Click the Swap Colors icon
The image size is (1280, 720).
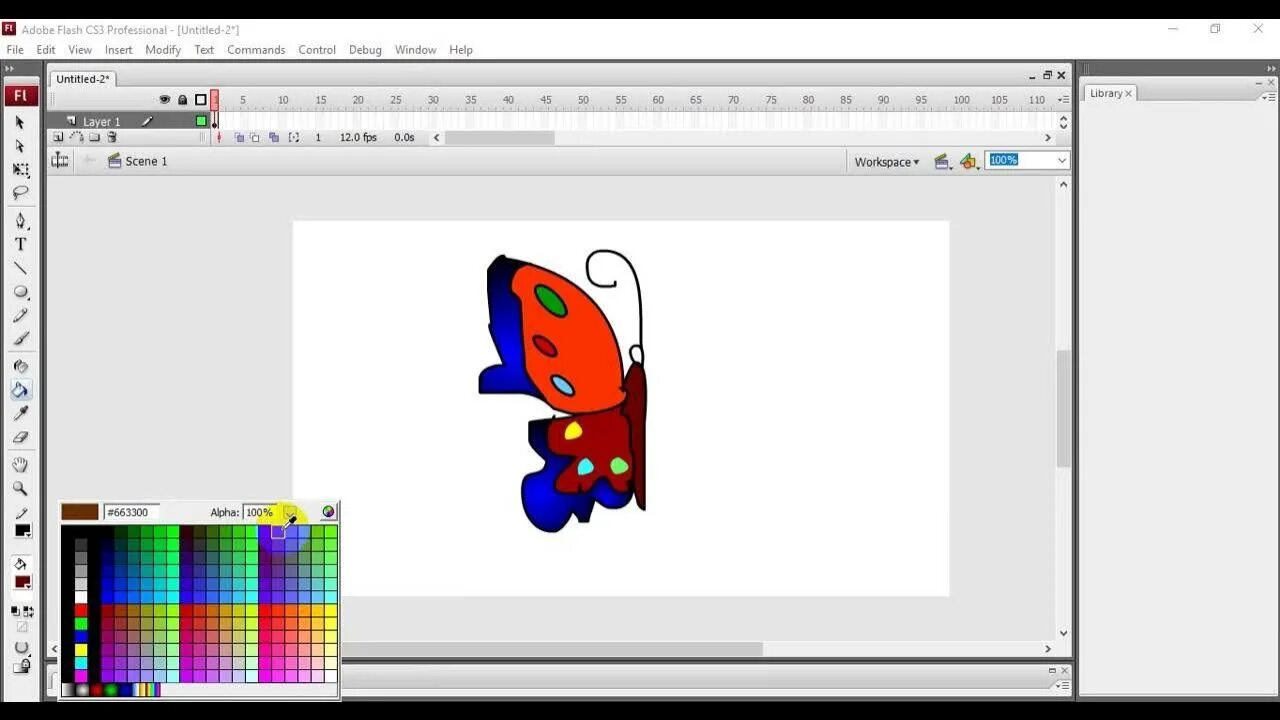tap(28, 611)
